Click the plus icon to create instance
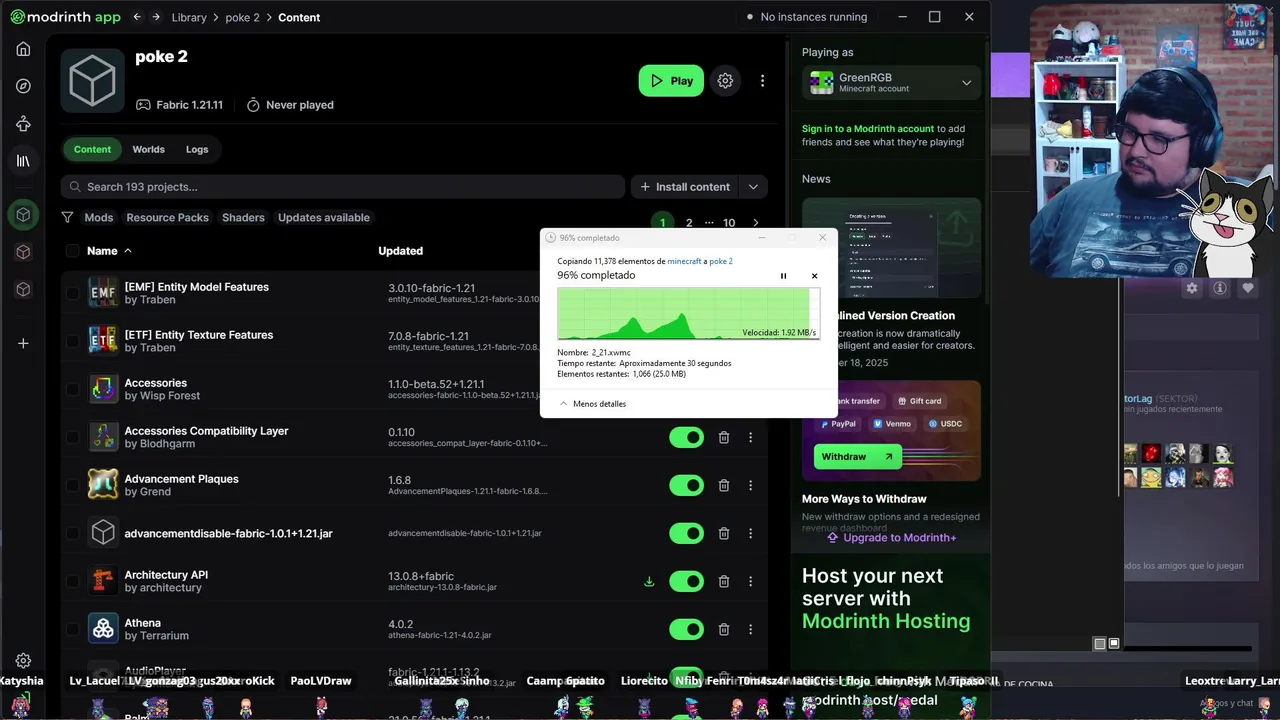This screenshot has height=720, width=1280. pyautogui.click(x=23, y=343)
